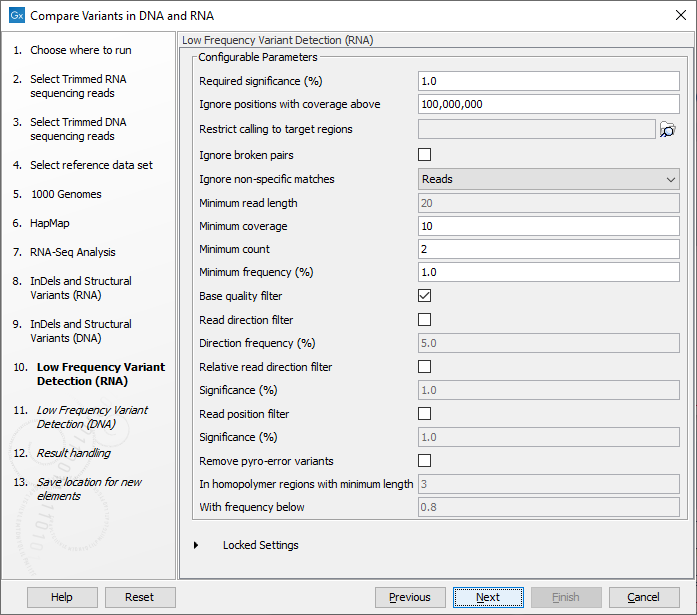
Task: Open the Ignore non-specific matches dropdown
Action: click(548, 179)
